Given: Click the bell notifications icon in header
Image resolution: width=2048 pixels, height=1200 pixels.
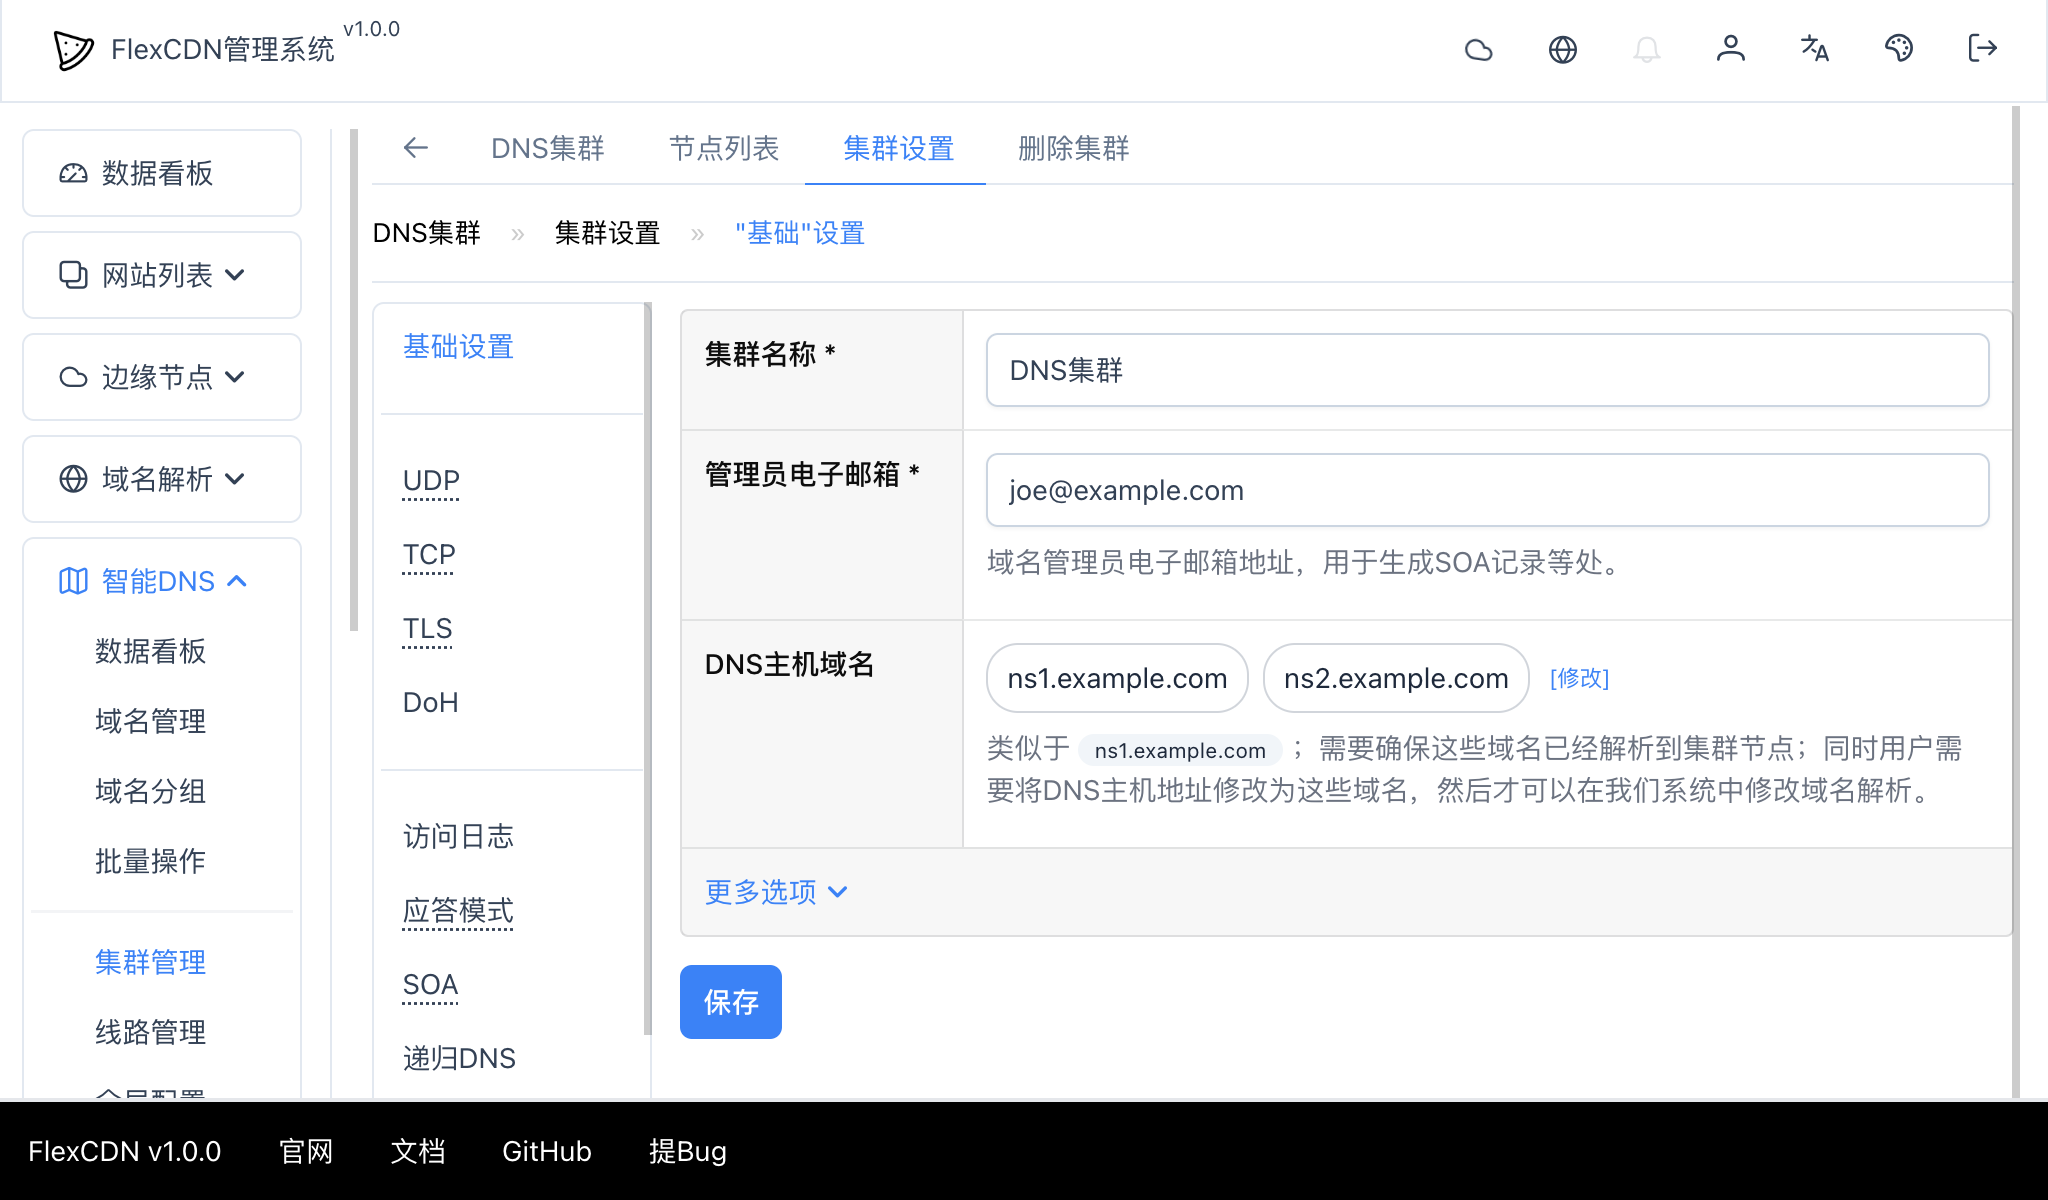Looking at the screenshot, I should tap(1648, 49).
